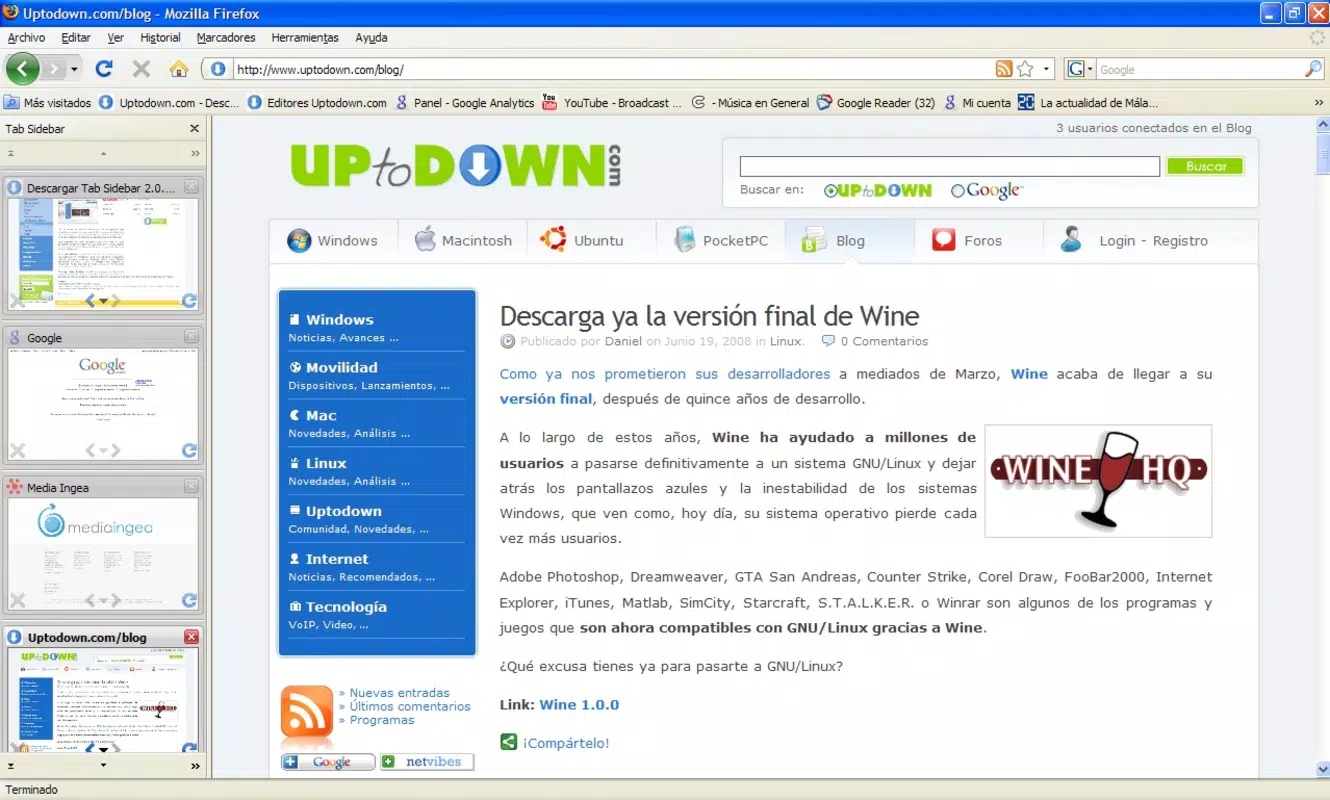The height and width of the screenshot is (800, 1330).
Task: Reload the Media Ingea tab from its preview
Action: tap(189, 601)
